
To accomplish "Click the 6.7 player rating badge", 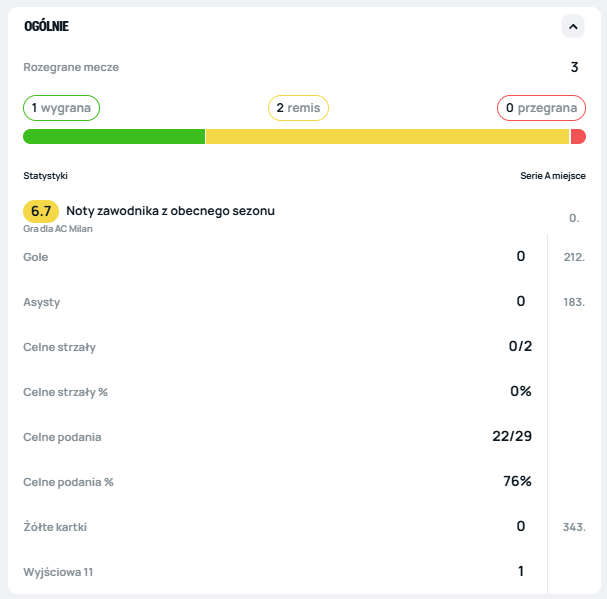I will 41,211.
